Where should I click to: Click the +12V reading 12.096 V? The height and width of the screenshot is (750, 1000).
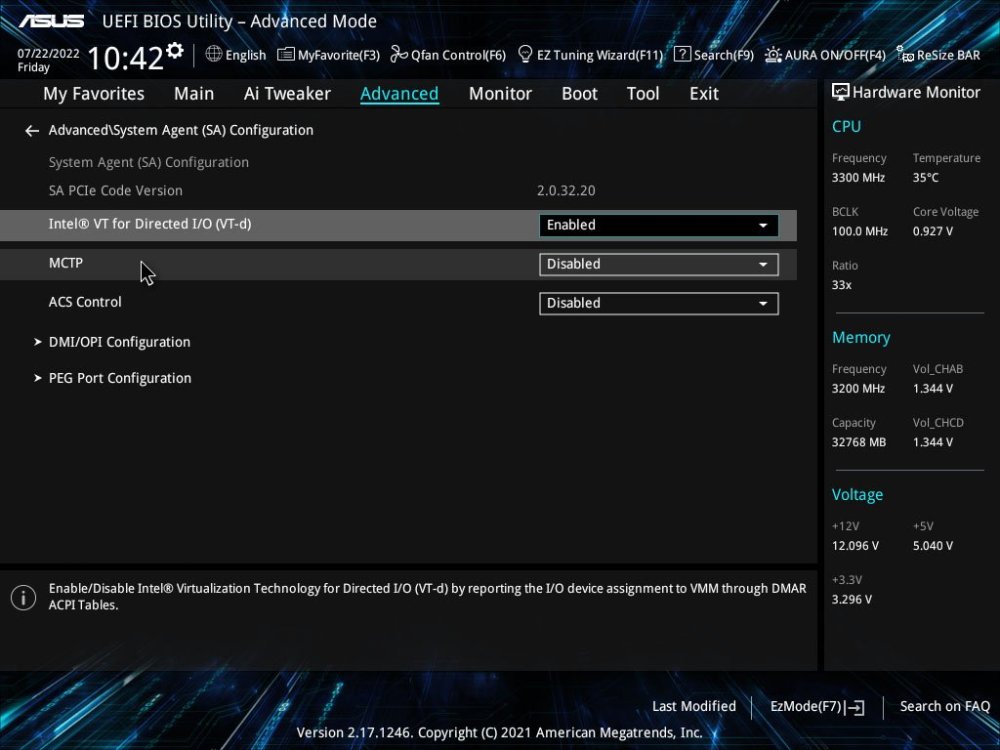[x=855, y=547]
